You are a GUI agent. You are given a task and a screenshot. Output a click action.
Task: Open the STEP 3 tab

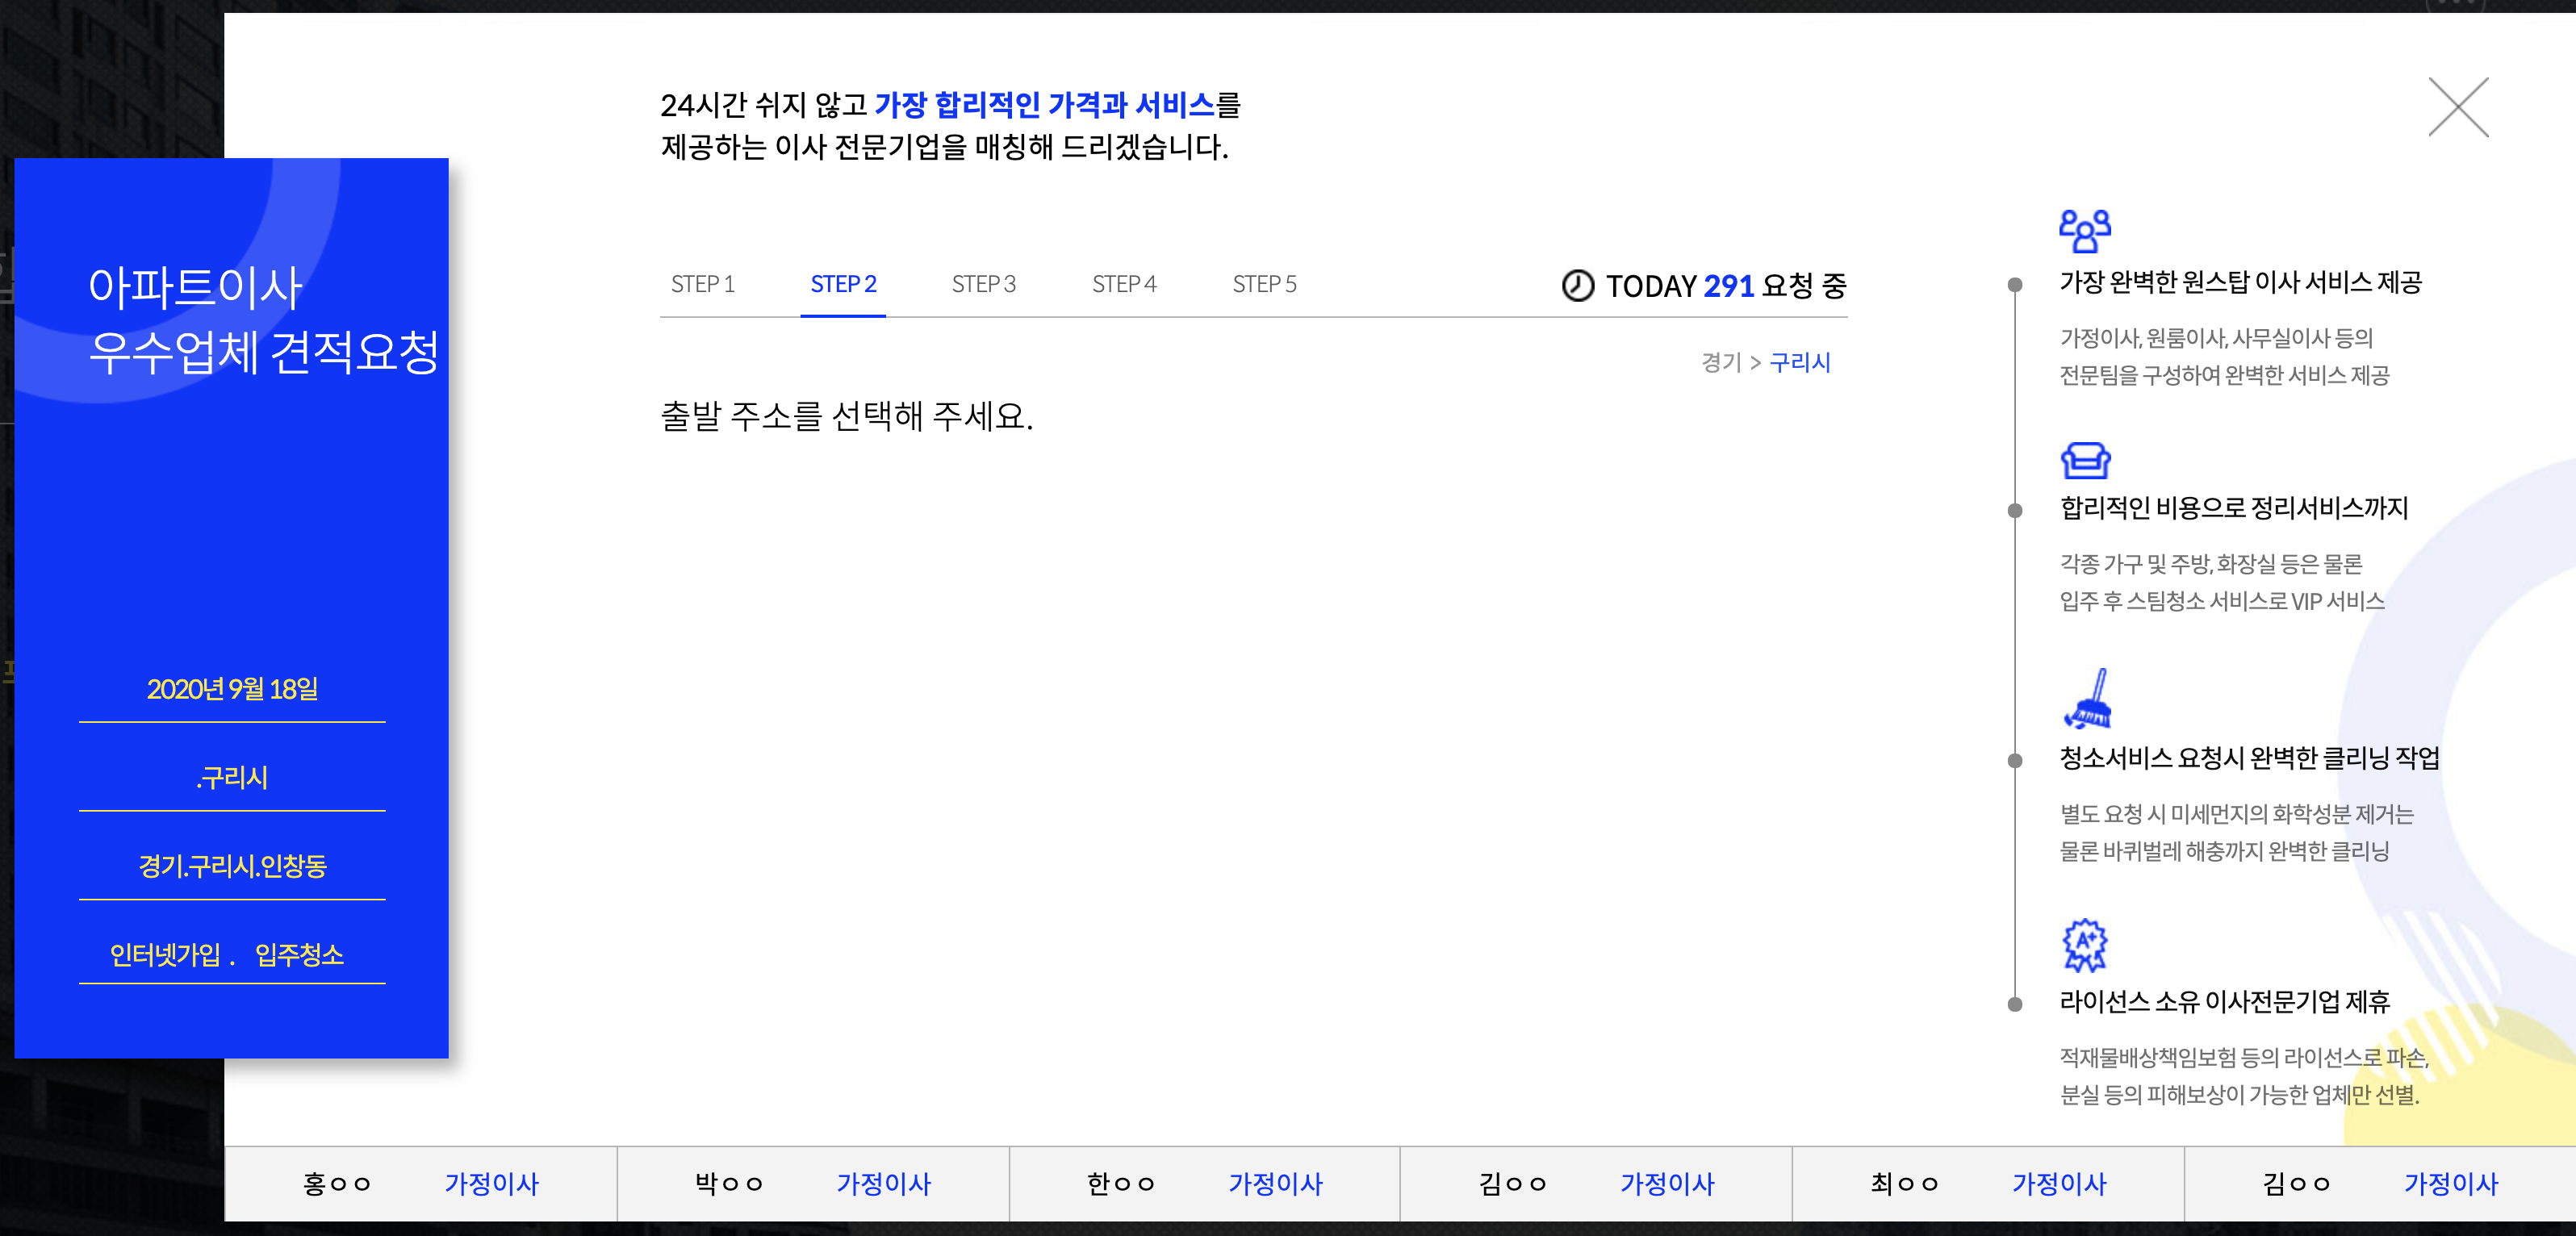(983, 284)
